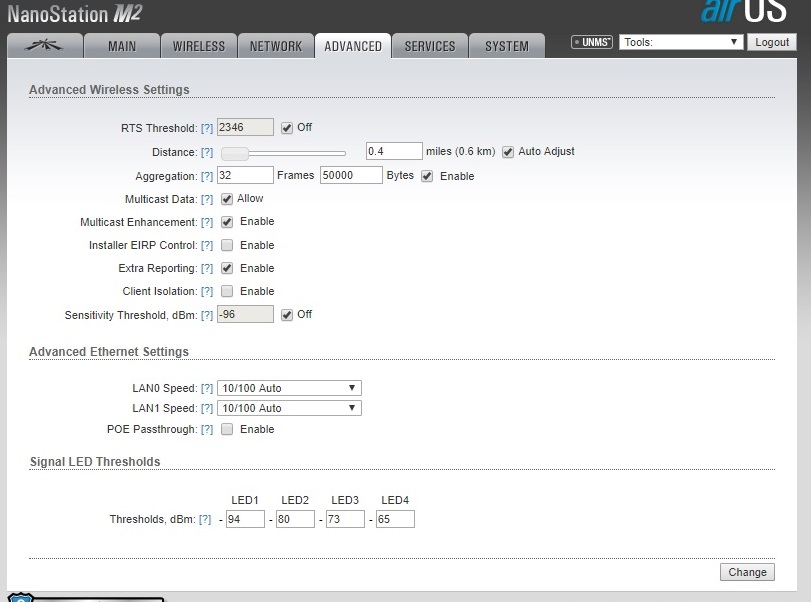The height and width of the screenshot is (602, 811).
Task: Toggle Aggregation Enable checkbox
Action: (427, 176)
